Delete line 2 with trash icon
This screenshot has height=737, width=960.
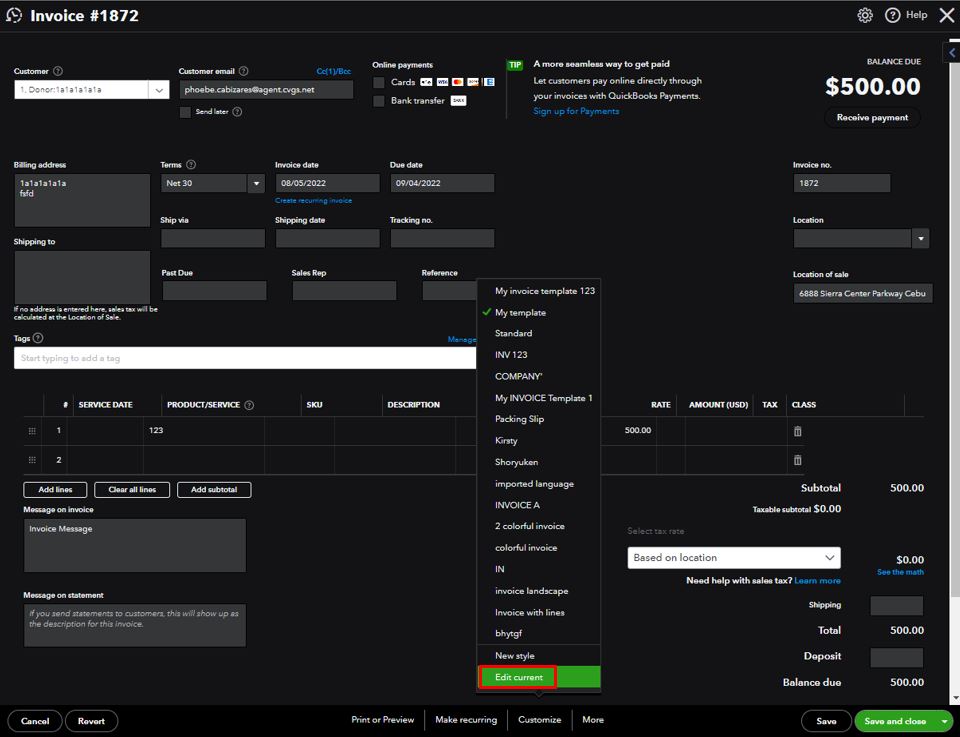click(797, 460)
